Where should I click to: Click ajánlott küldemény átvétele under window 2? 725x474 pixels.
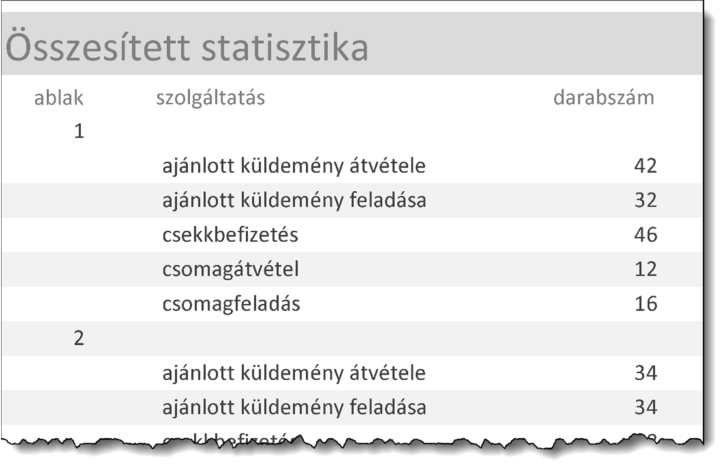click(294, 373)
